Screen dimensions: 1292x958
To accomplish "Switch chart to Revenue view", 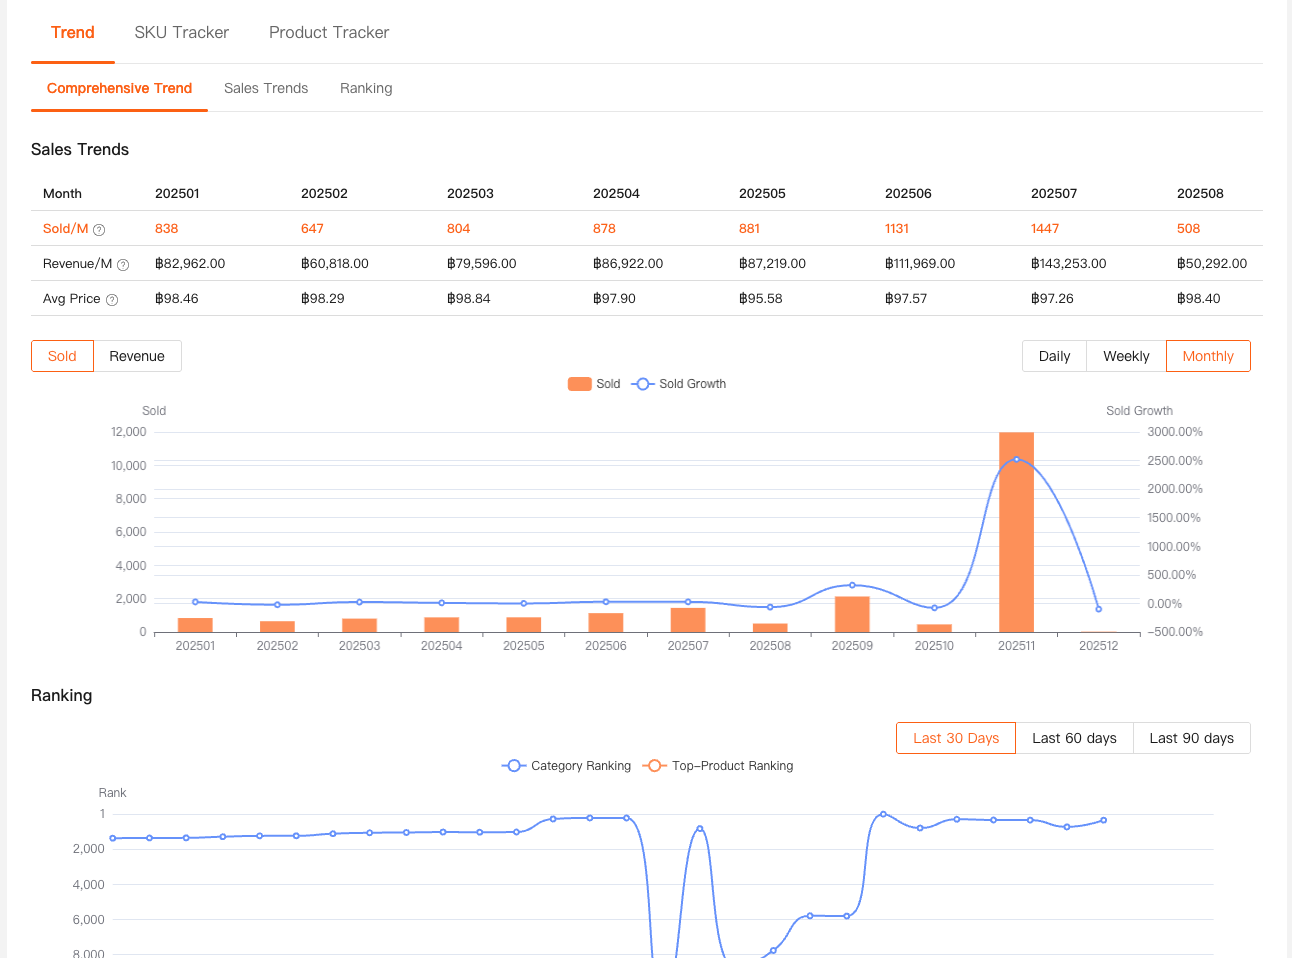I will tap(137, 356).
